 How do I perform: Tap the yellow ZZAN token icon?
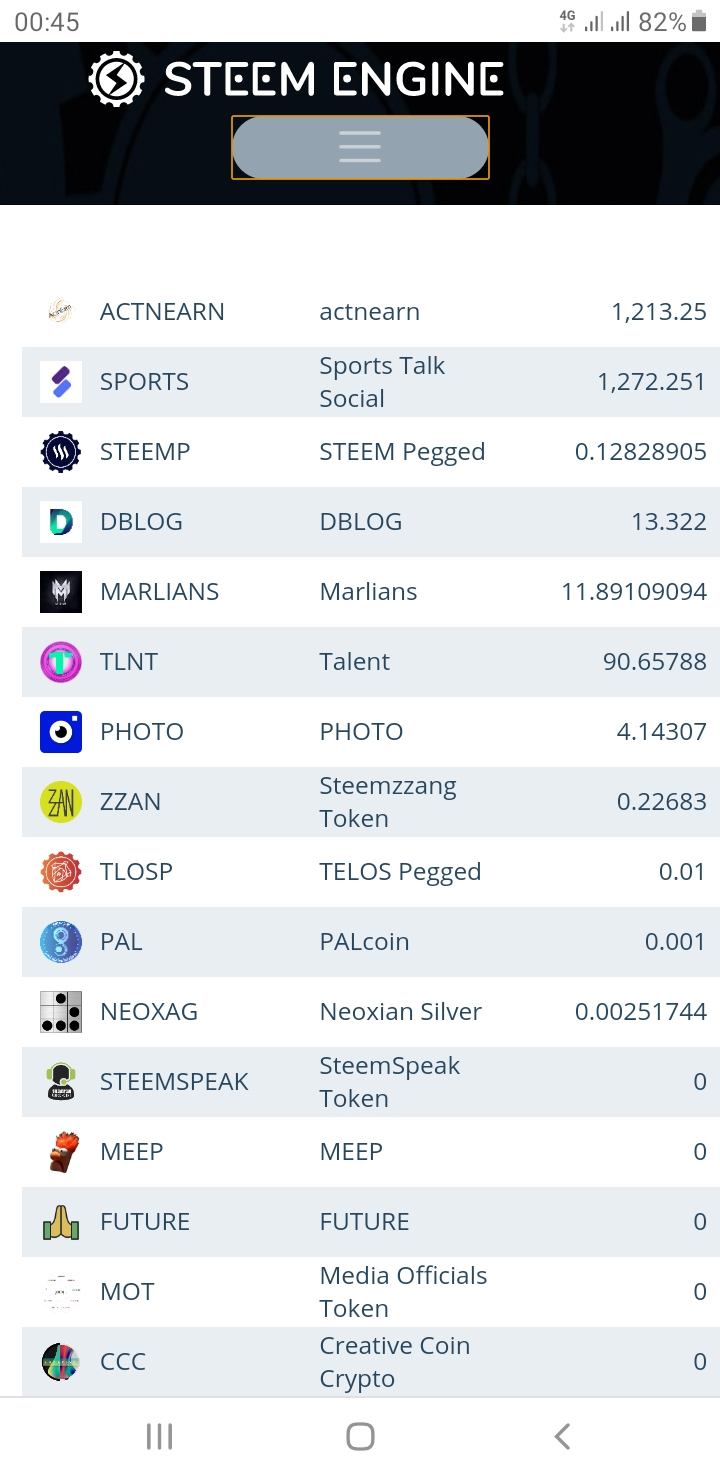pos(61,802)
